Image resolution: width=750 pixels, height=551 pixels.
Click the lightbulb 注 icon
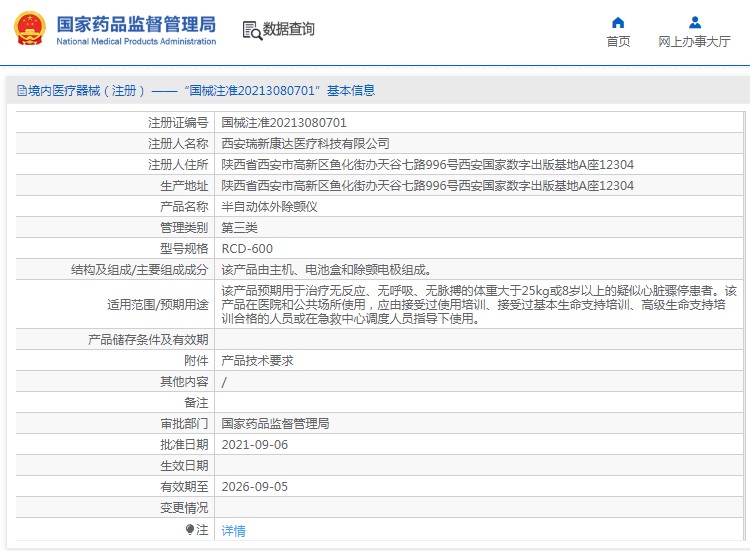190,529
